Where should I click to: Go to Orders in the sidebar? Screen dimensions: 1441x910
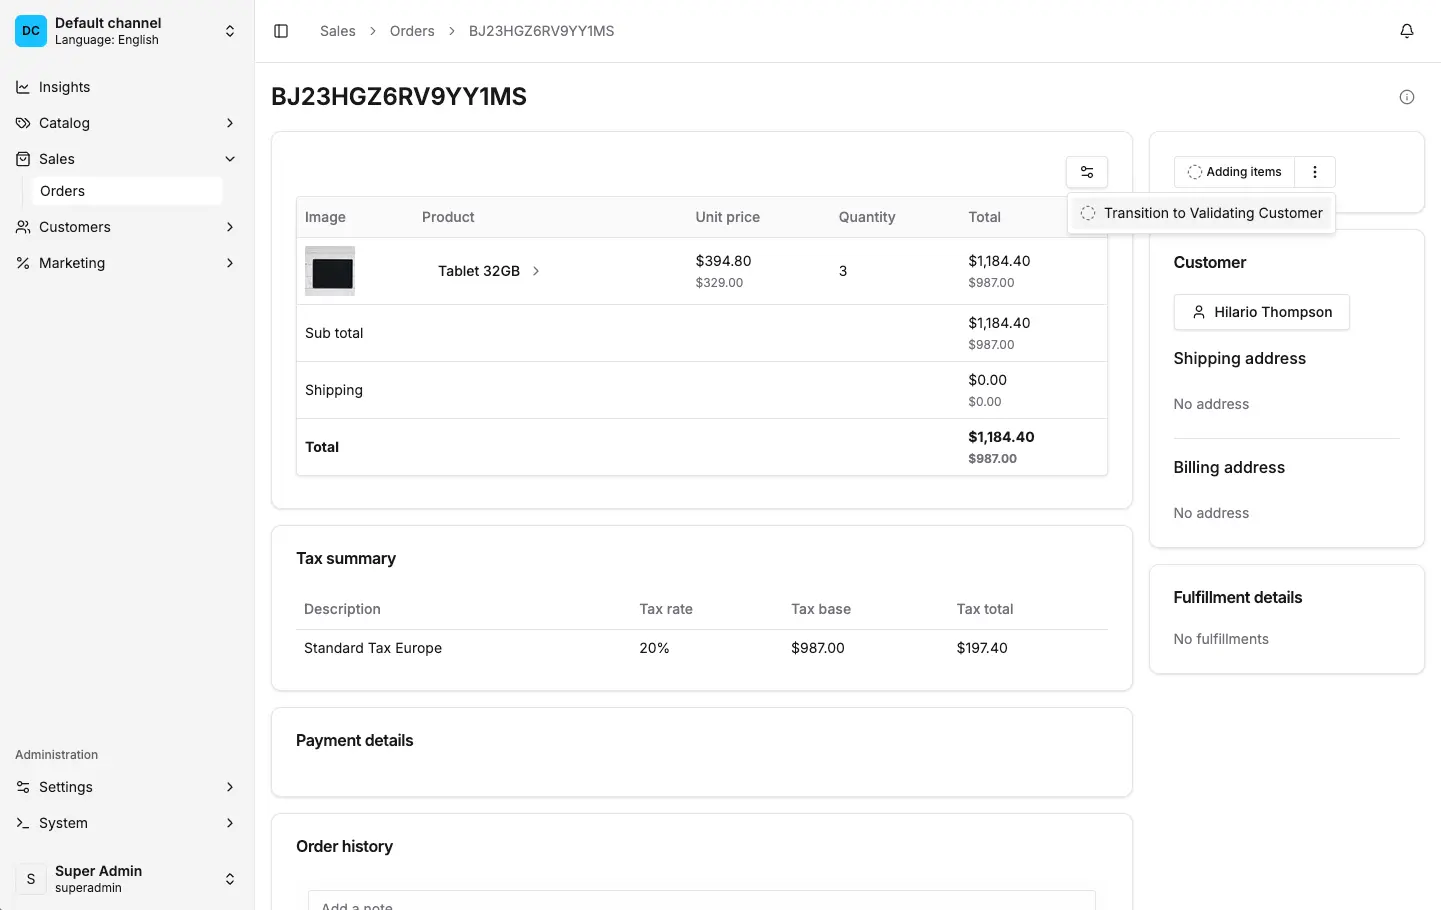[x=63, y=191]
